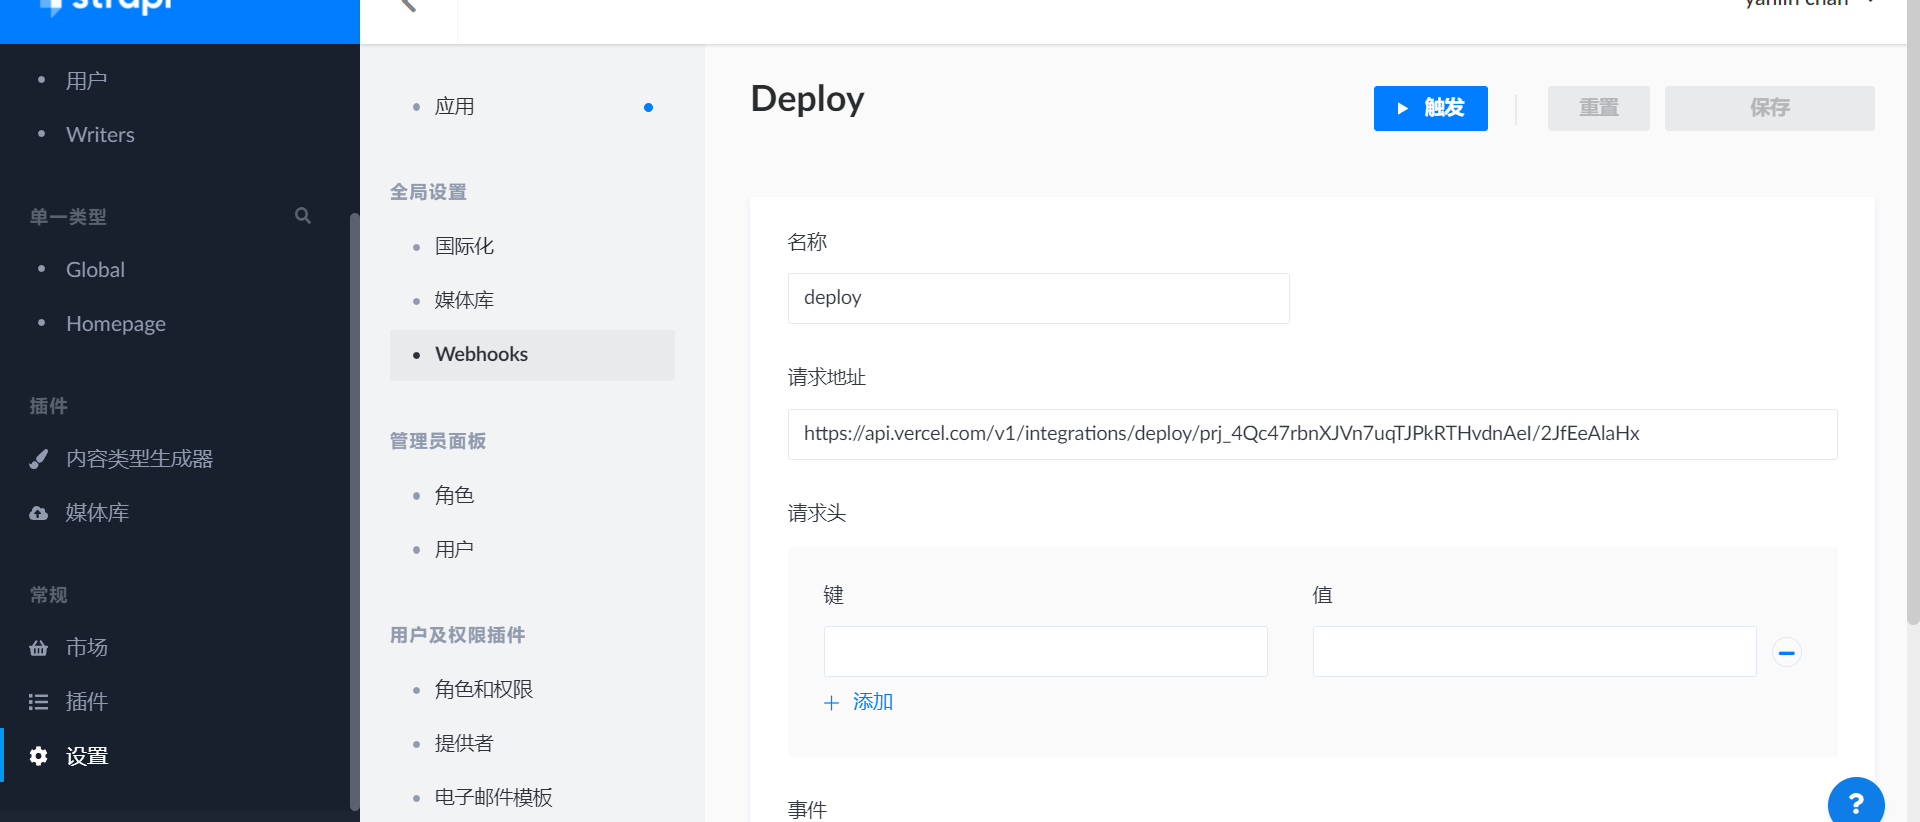
Task: Go to 市场 marketplace
Action: point(87,648)
